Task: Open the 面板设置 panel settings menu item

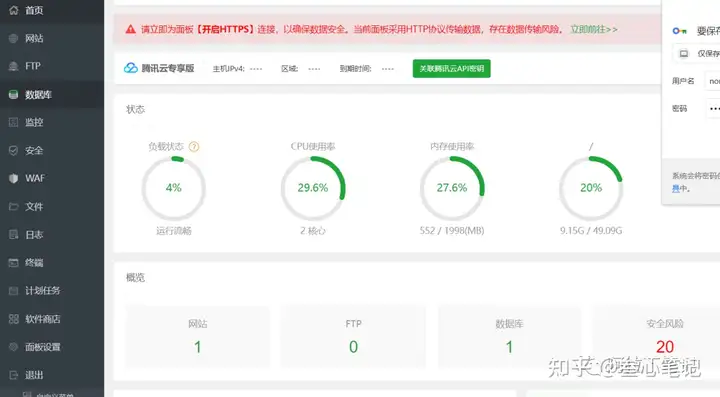Action: [52, 347]
